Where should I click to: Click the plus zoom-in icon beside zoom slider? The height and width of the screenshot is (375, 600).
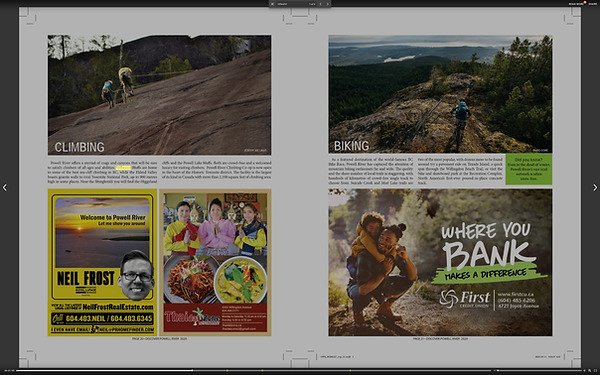coord(584,370)
